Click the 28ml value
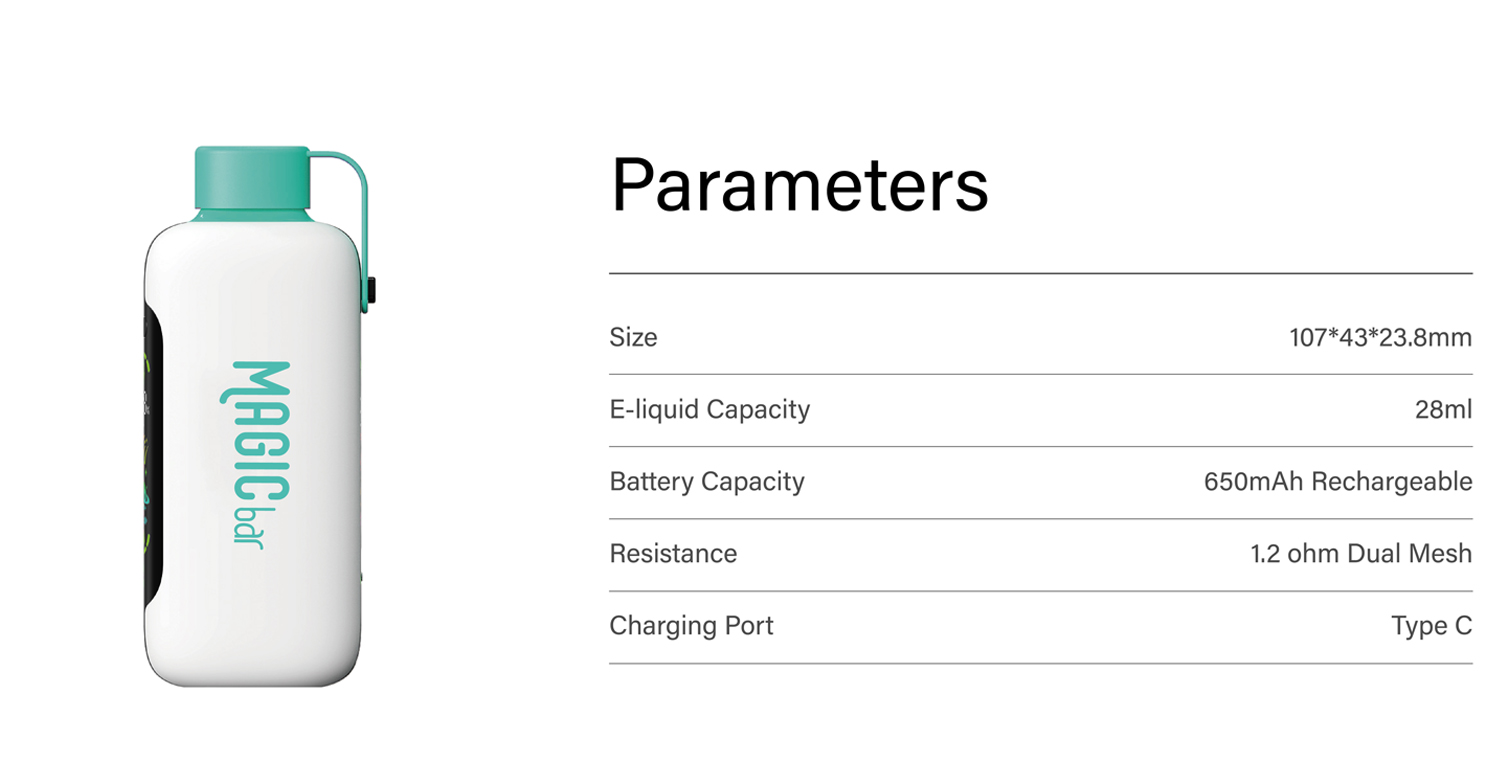The height and width of the screenshot is (765, 1500). pos(1443,409)
